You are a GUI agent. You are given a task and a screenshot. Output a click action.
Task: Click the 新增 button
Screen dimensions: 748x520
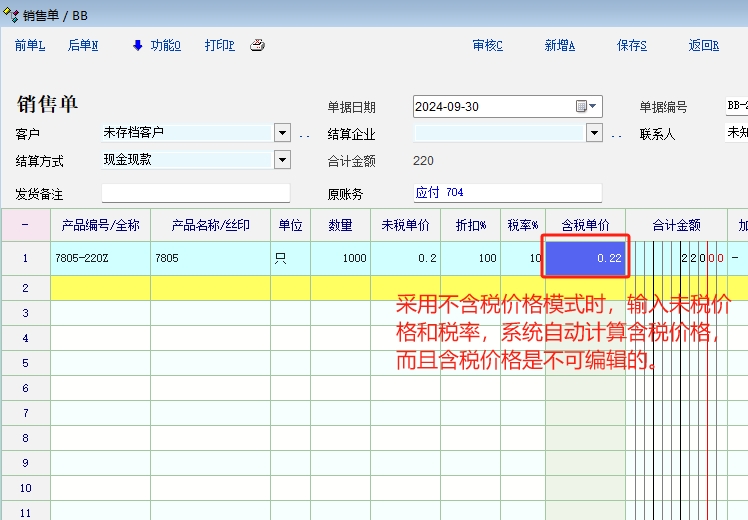[x=560, y=45]
